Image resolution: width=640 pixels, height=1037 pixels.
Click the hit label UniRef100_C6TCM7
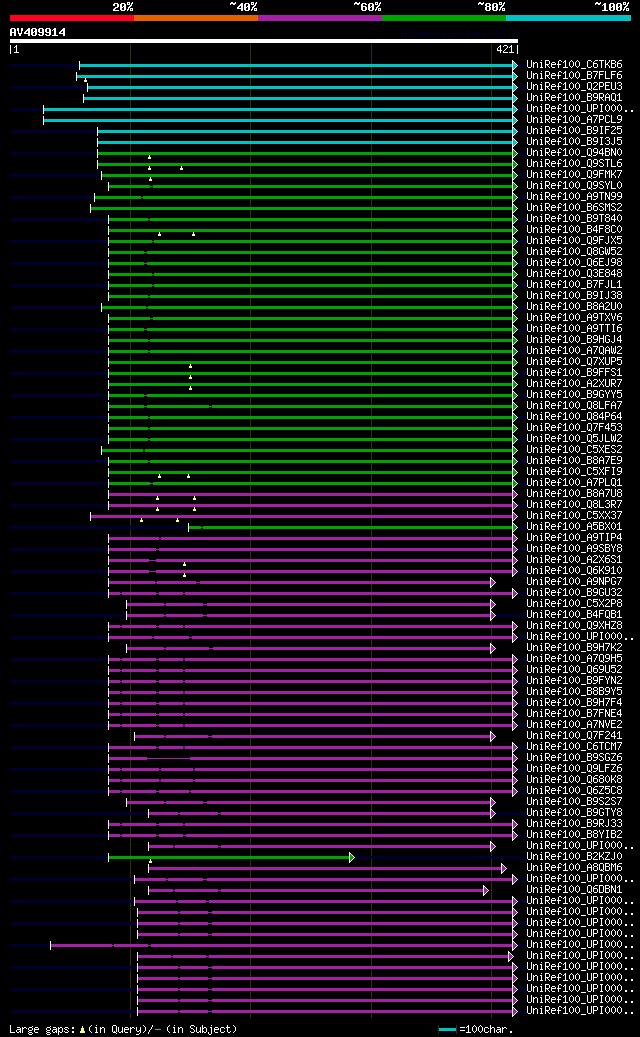point(574,747)
